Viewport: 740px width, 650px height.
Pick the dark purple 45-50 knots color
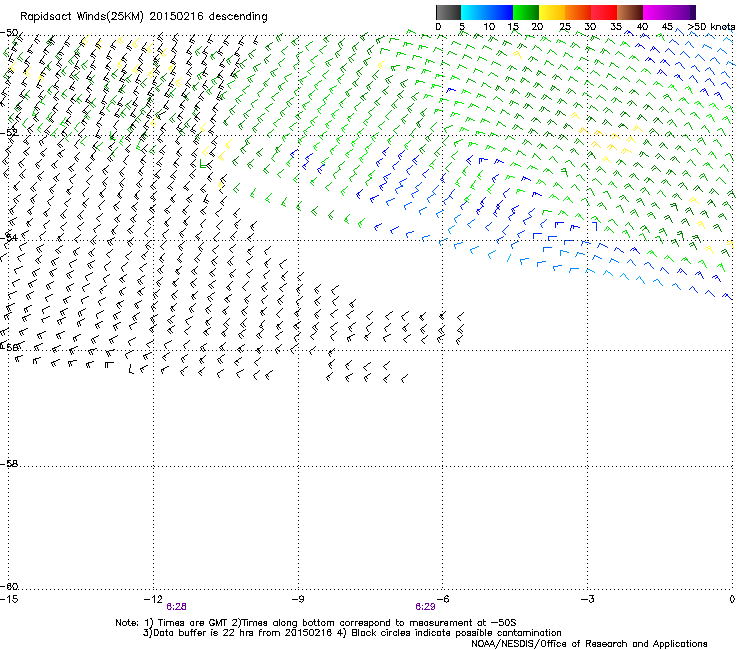(682, 12)
